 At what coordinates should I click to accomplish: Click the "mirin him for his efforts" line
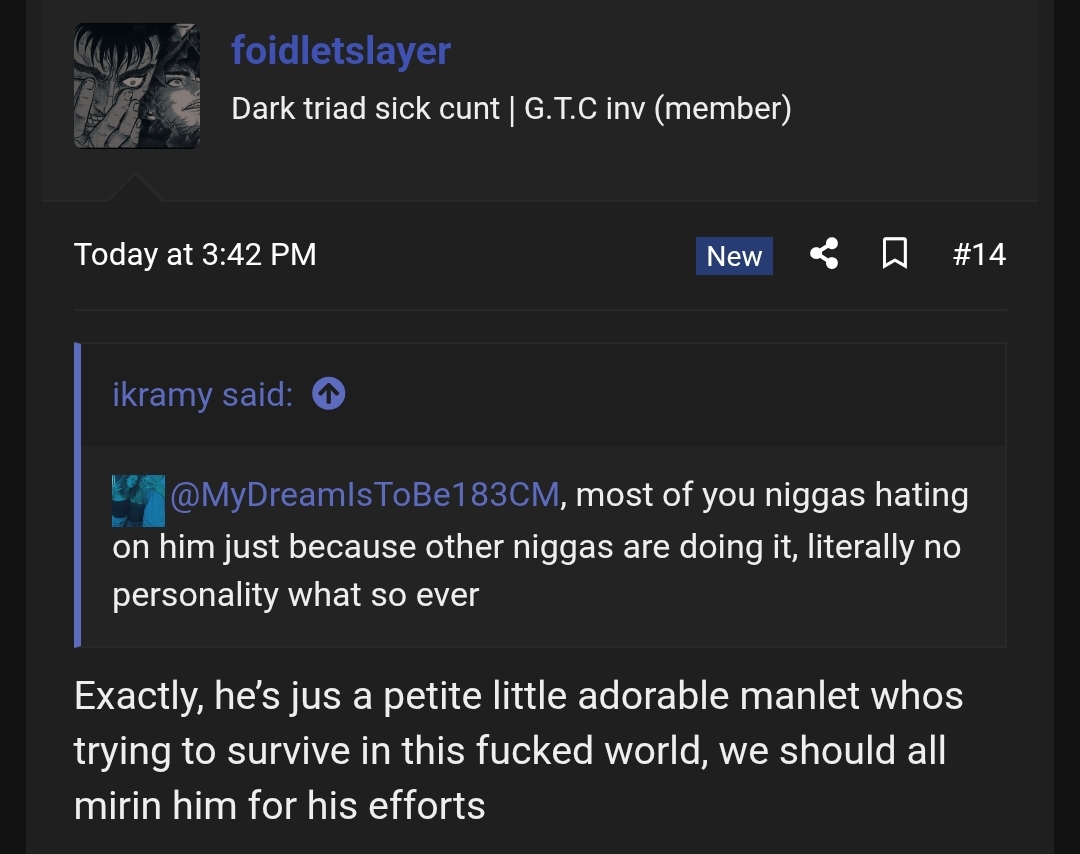tap(280, 804)
